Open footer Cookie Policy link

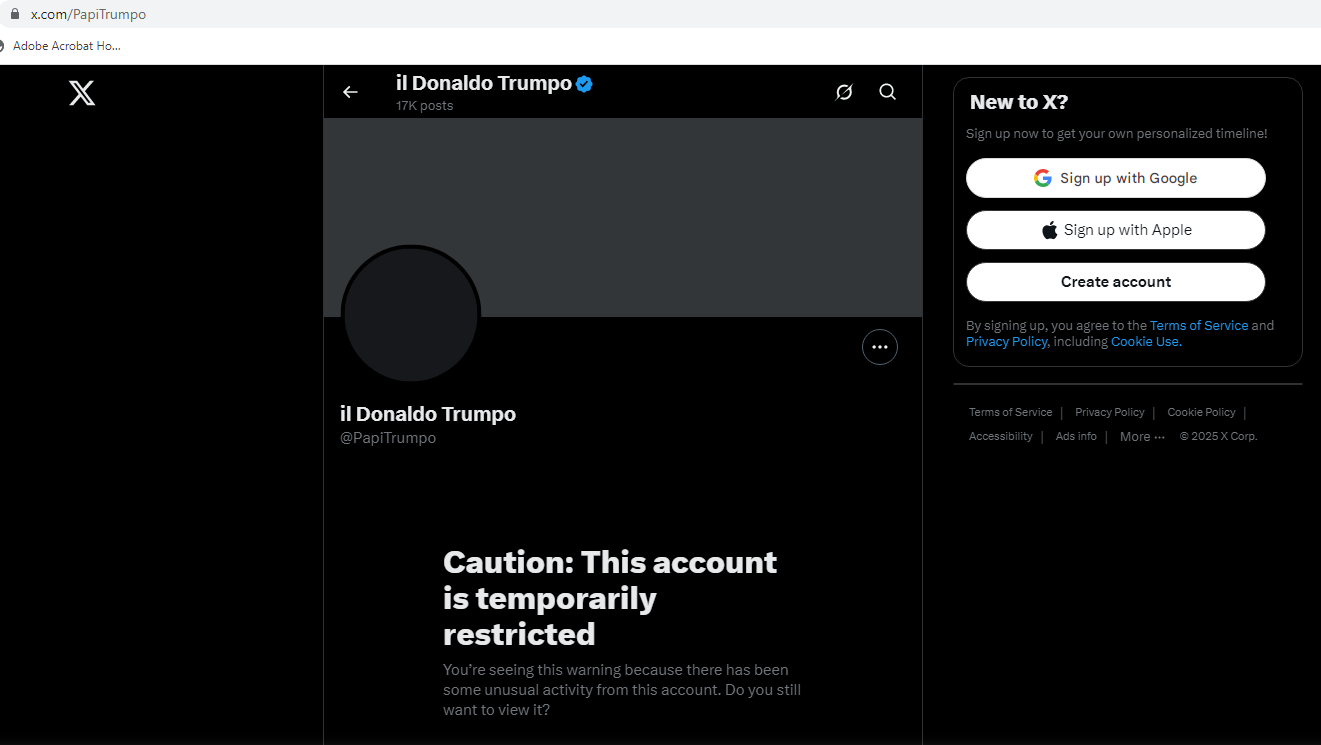[x=1201, y=412]
